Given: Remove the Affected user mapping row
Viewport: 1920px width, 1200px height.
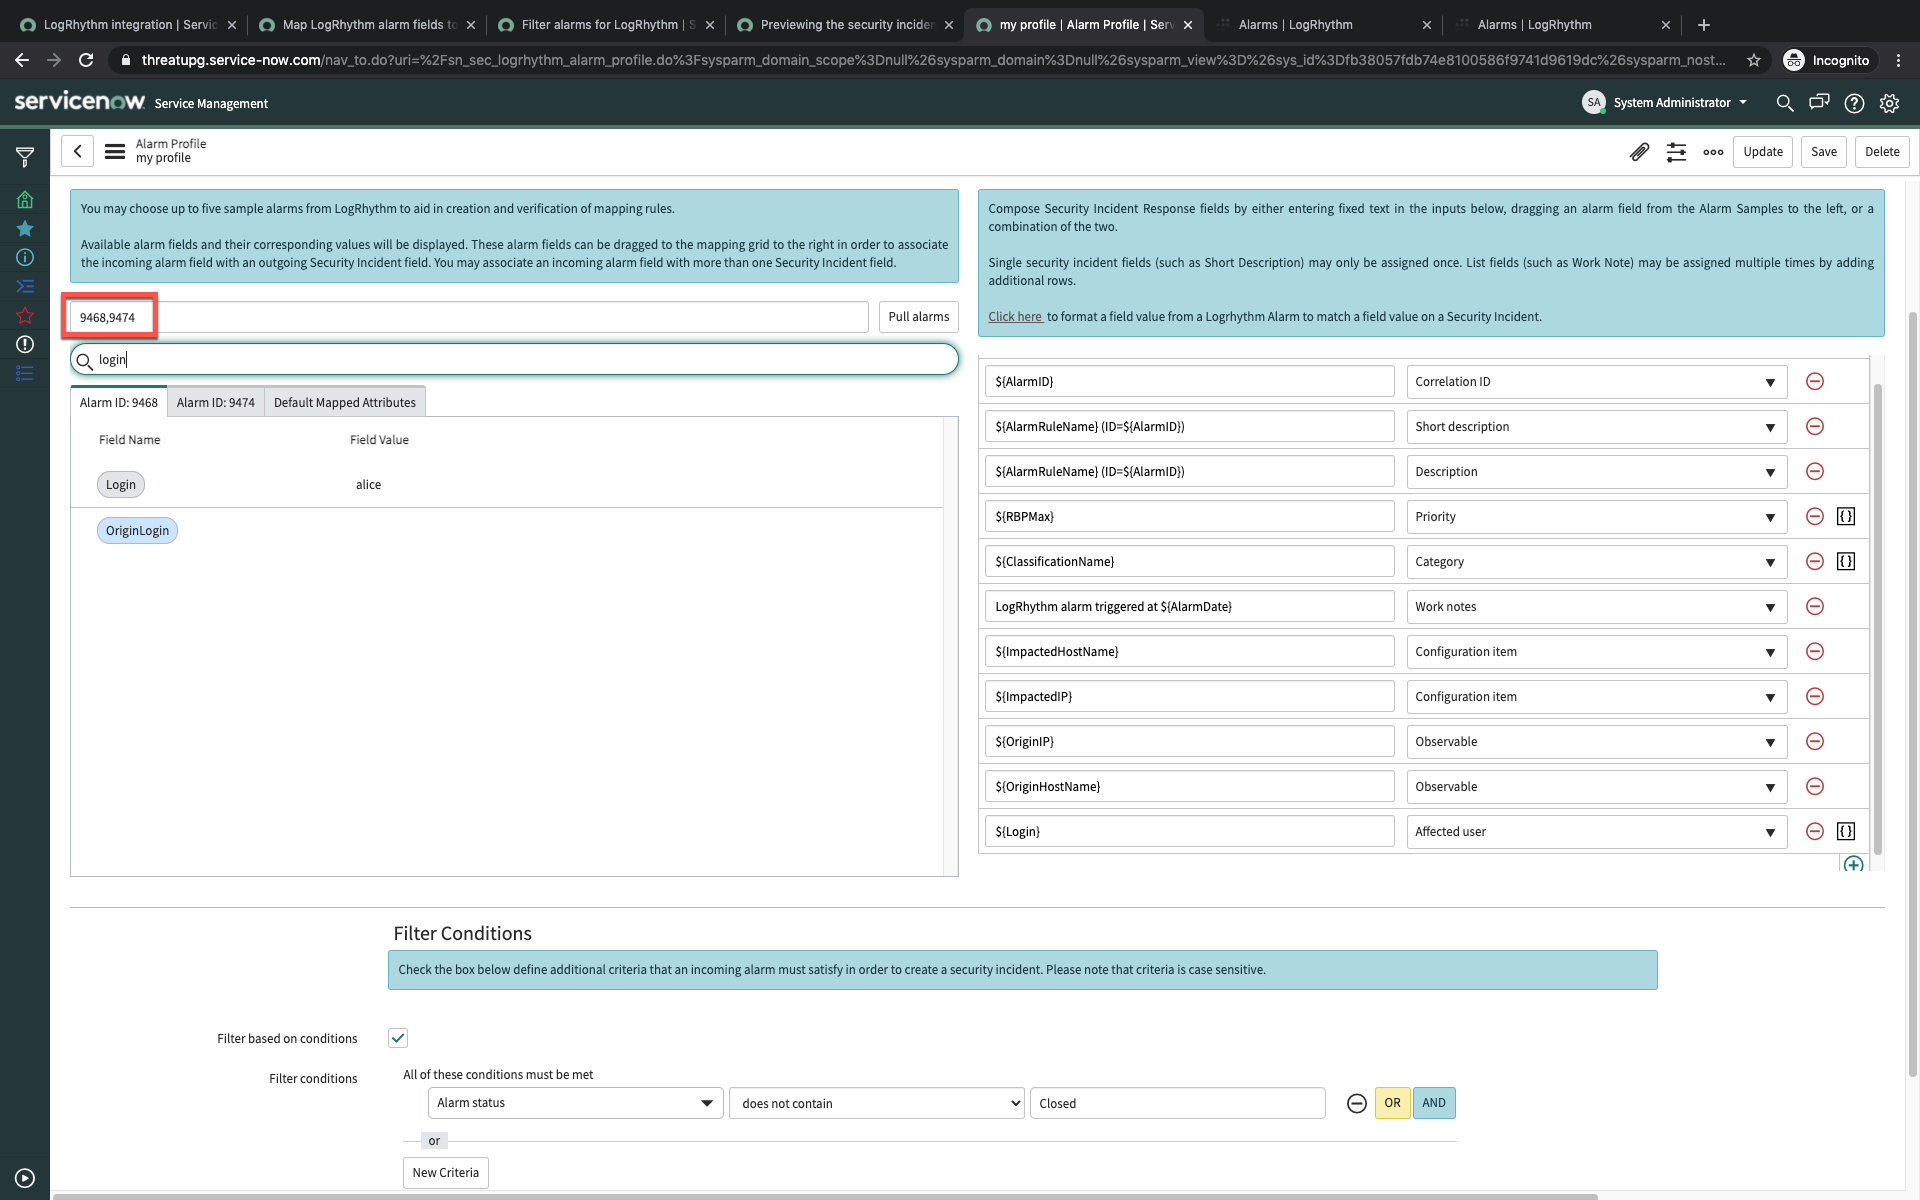Looking at the screenshot, I should (x=1815, y=832).
